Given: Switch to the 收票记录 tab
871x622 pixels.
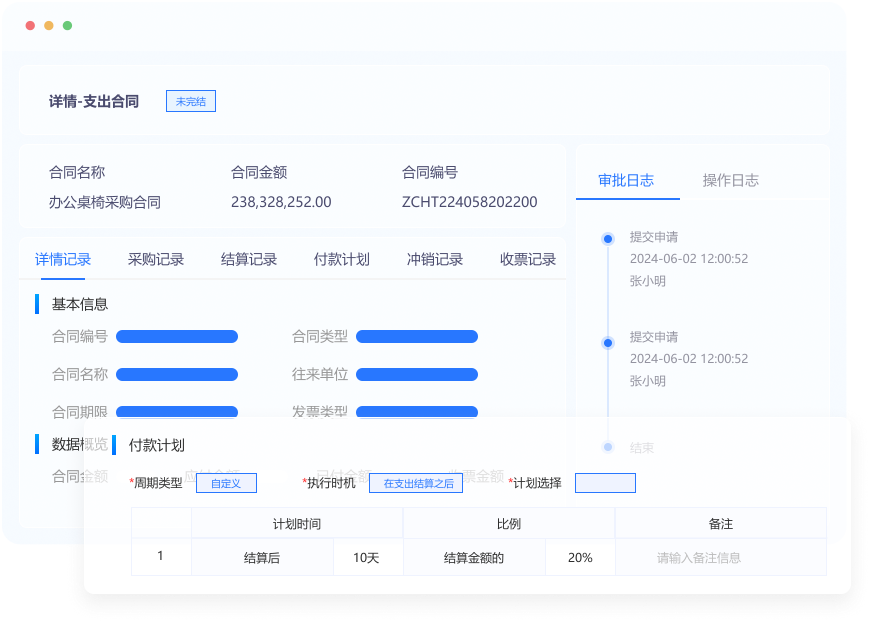Looking at the screenshot, I should [x=528, y=259].
